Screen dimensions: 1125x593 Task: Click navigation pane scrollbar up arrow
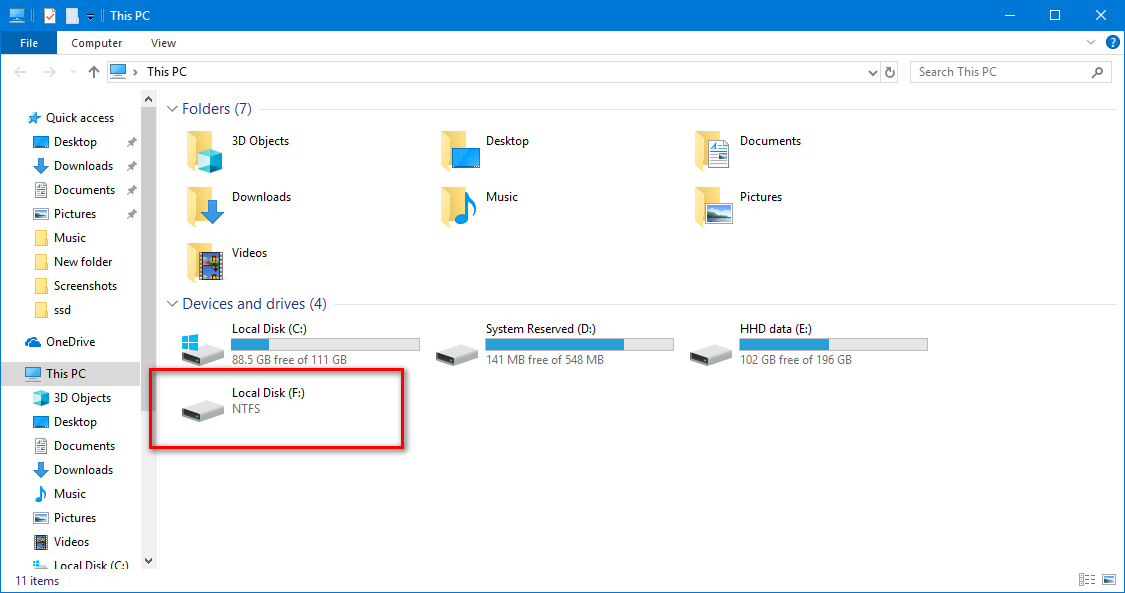coord(149,99)
